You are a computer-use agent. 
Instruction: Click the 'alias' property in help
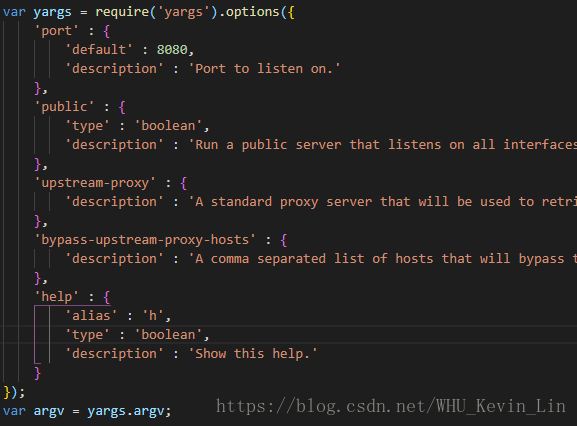pyautogui.click(x=91, y=316)
